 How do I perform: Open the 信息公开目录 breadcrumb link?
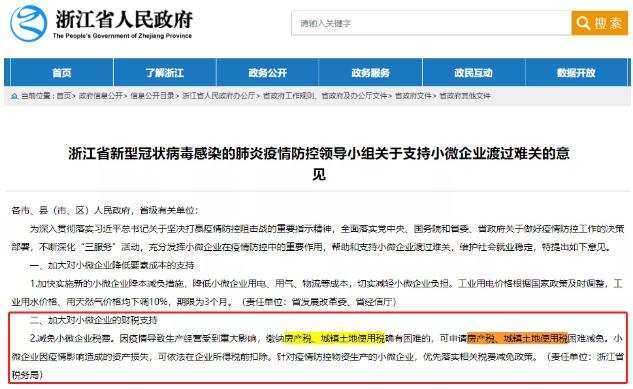(152, 96)
